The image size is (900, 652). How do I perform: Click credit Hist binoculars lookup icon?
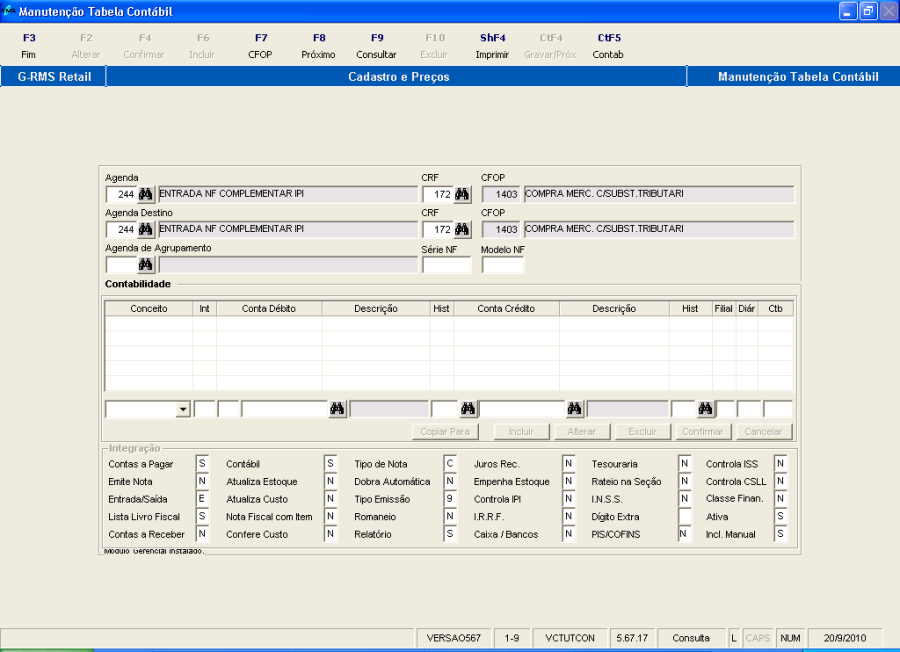point(705,409)
